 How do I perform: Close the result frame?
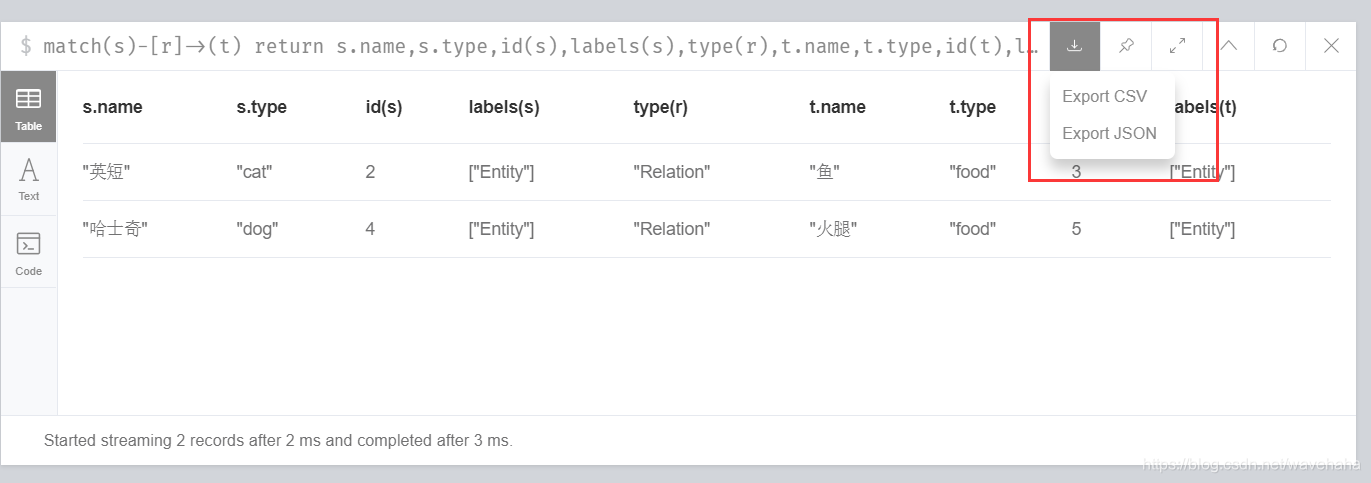1331,46
